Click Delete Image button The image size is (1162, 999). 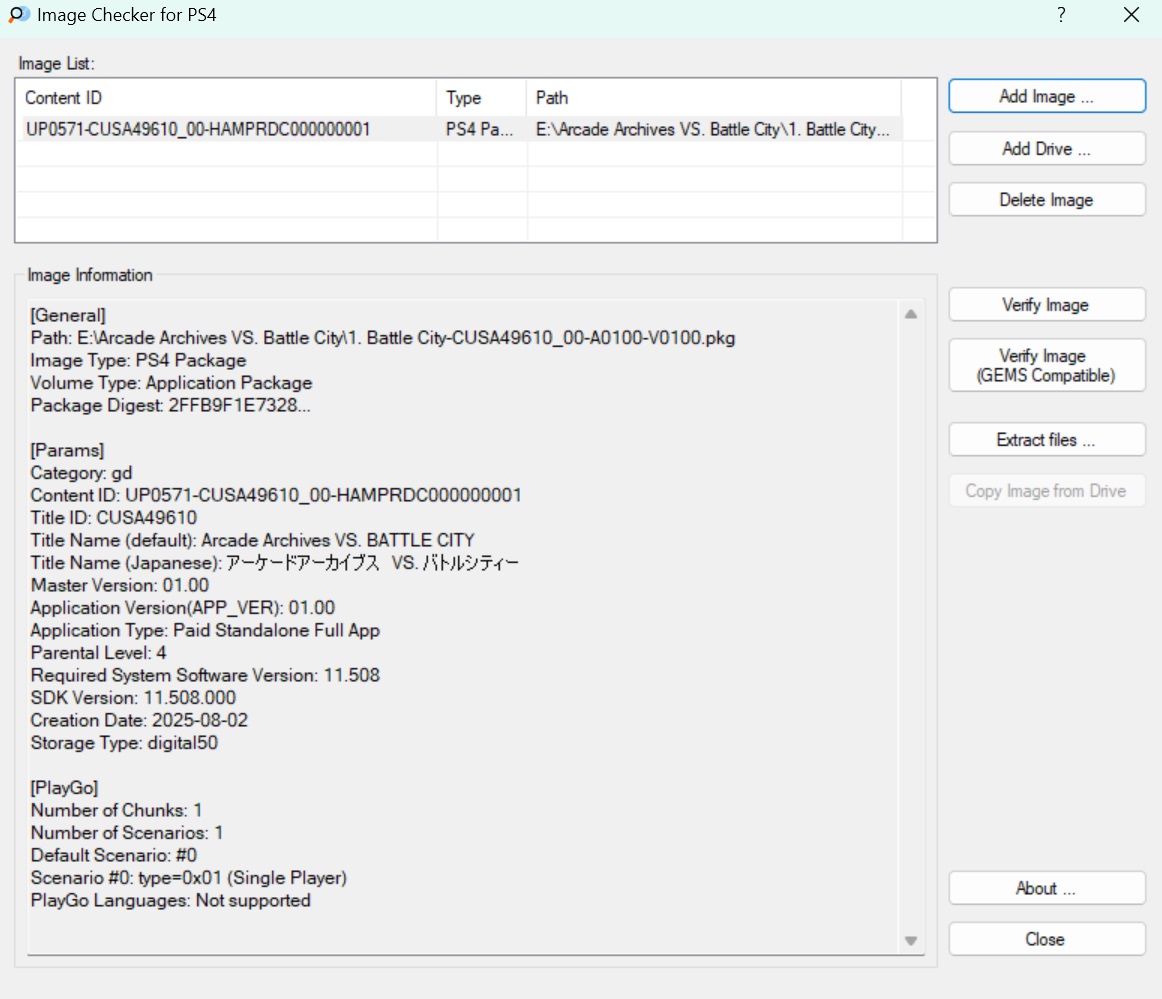1046,200
